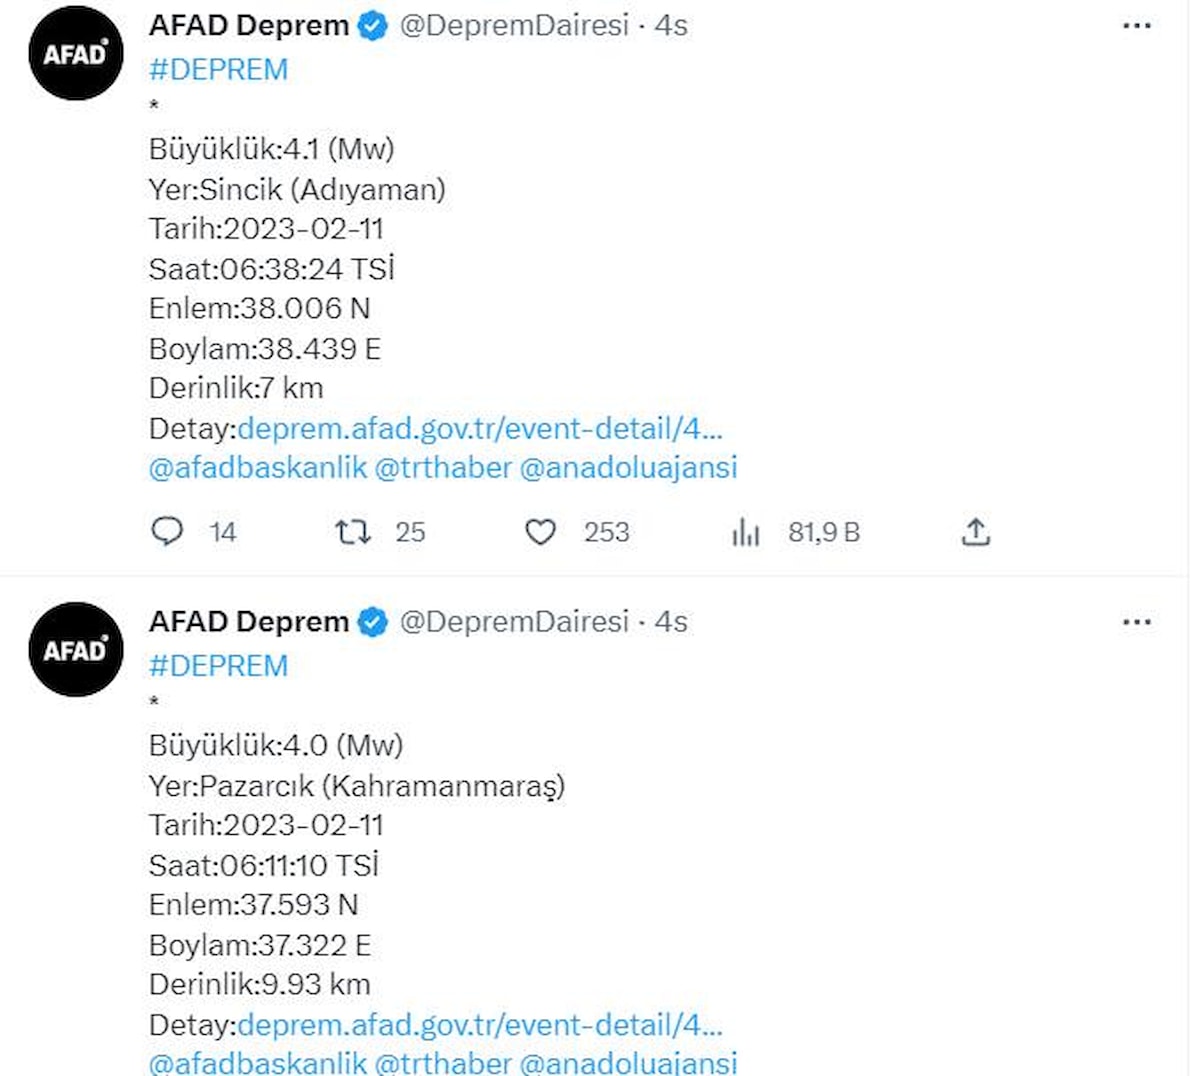View analytics of the first tweet

[746, 532]
